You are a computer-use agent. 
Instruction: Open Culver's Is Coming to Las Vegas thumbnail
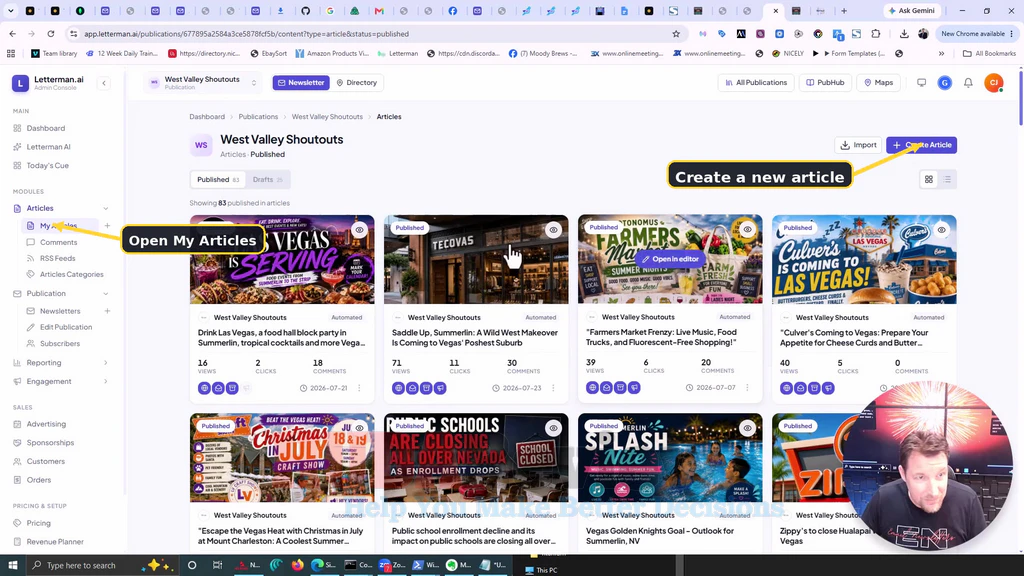coord(864,260)
